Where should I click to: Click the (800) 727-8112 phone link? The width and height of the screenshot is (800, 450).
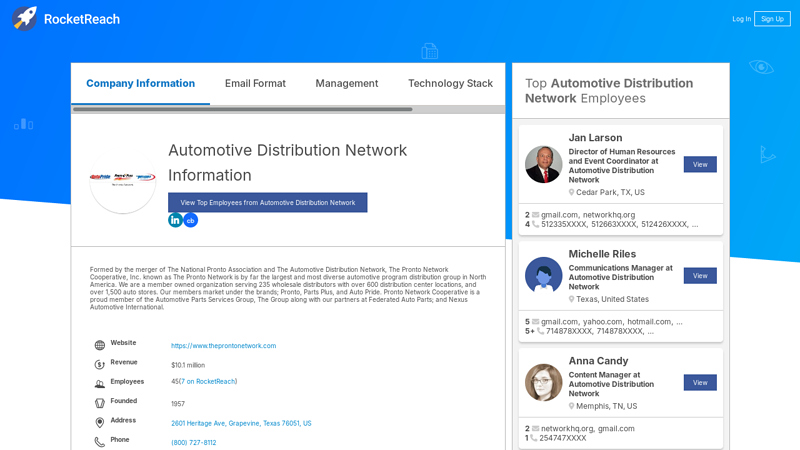click(193, 443)
